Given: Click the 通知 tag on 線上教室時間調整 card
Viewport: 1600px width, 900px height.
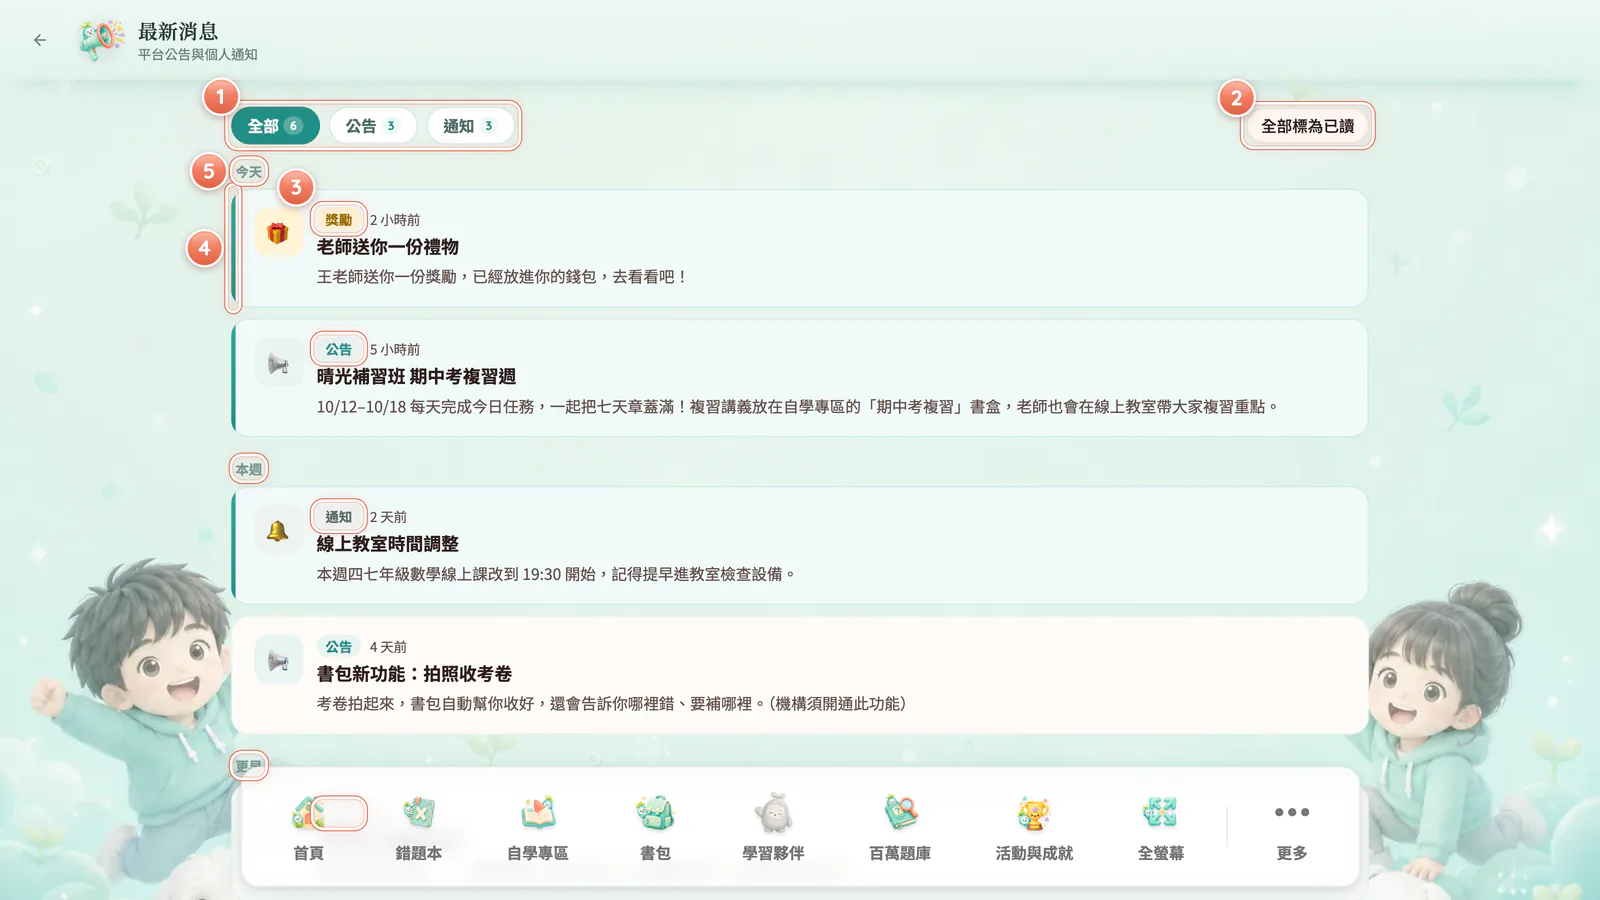Looking at the screenshot, I should pyautogui.click(x=338, y=517).
